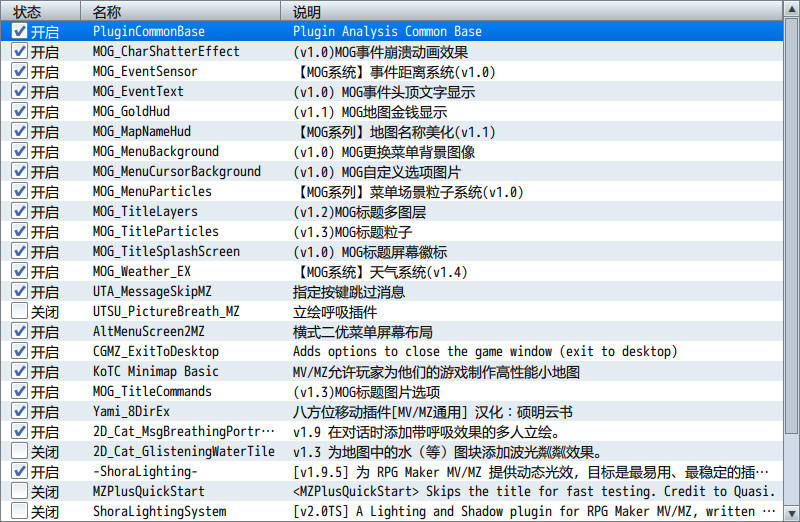The image size is (800, 522).
Task: Select 2D_Cat_GlisteningWaterTile name
Action: pos(184,452)
